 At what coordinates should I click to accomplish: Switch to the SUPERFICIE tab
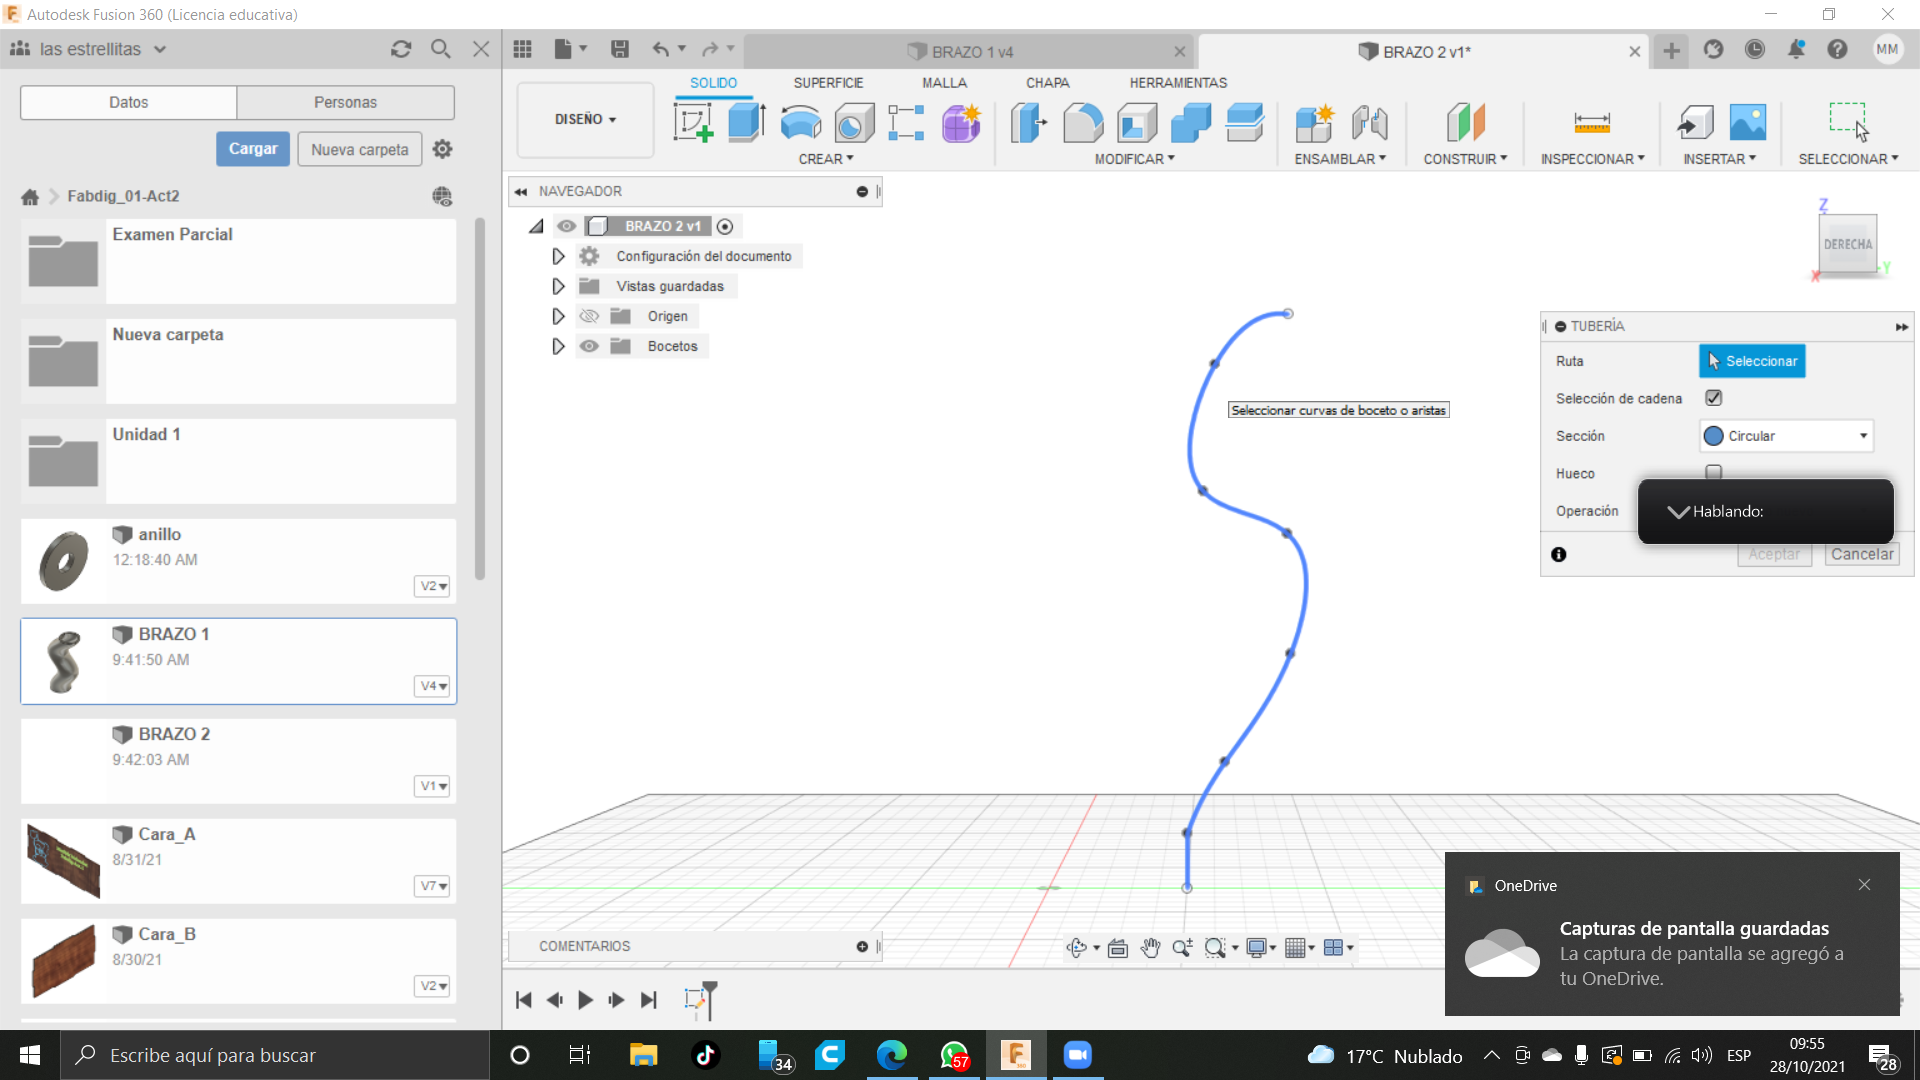click(x=828, y=83)
